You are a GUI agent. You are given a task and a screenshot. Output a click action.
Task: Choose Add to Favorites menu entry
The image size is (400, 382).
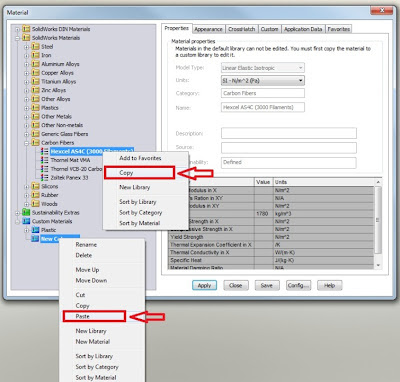tap(140, 158)
